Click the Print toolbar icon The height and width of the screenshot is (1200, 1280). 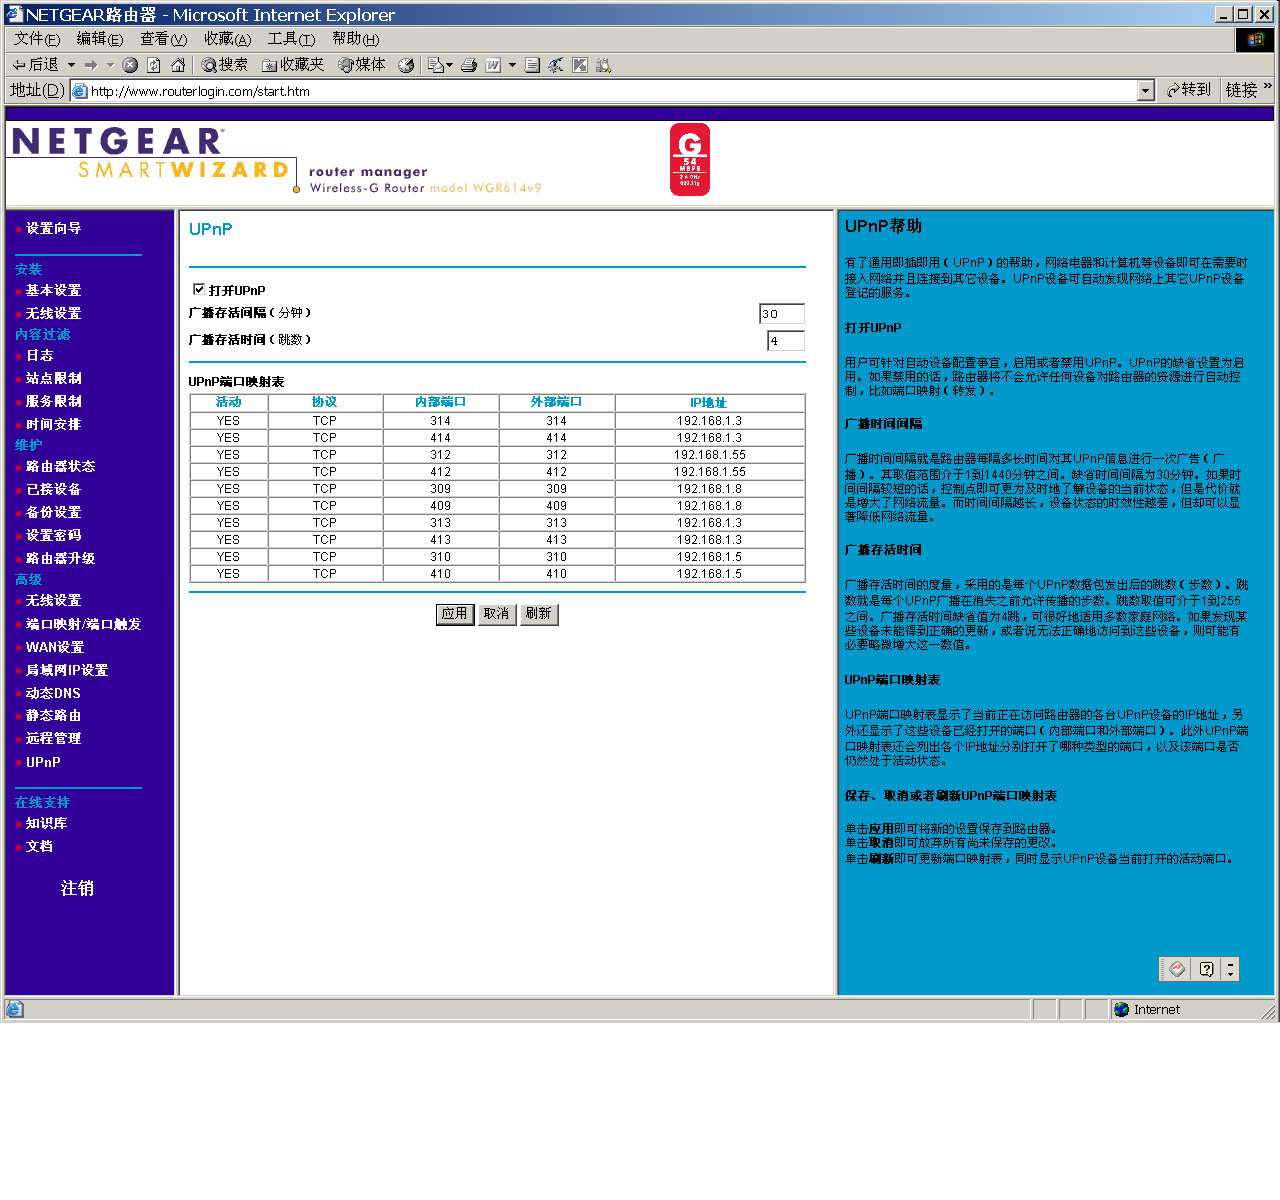coord(469,64)
